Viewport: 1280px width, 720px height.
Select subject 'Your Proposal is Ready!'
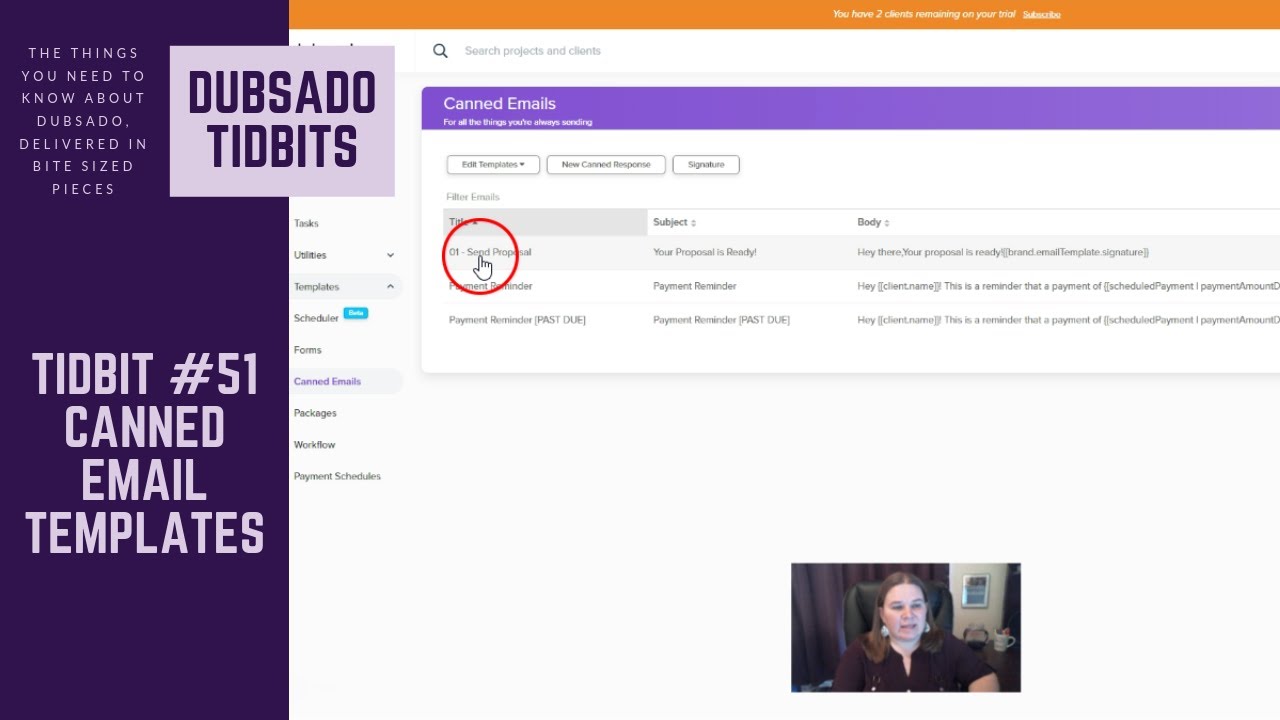[705, 252]
